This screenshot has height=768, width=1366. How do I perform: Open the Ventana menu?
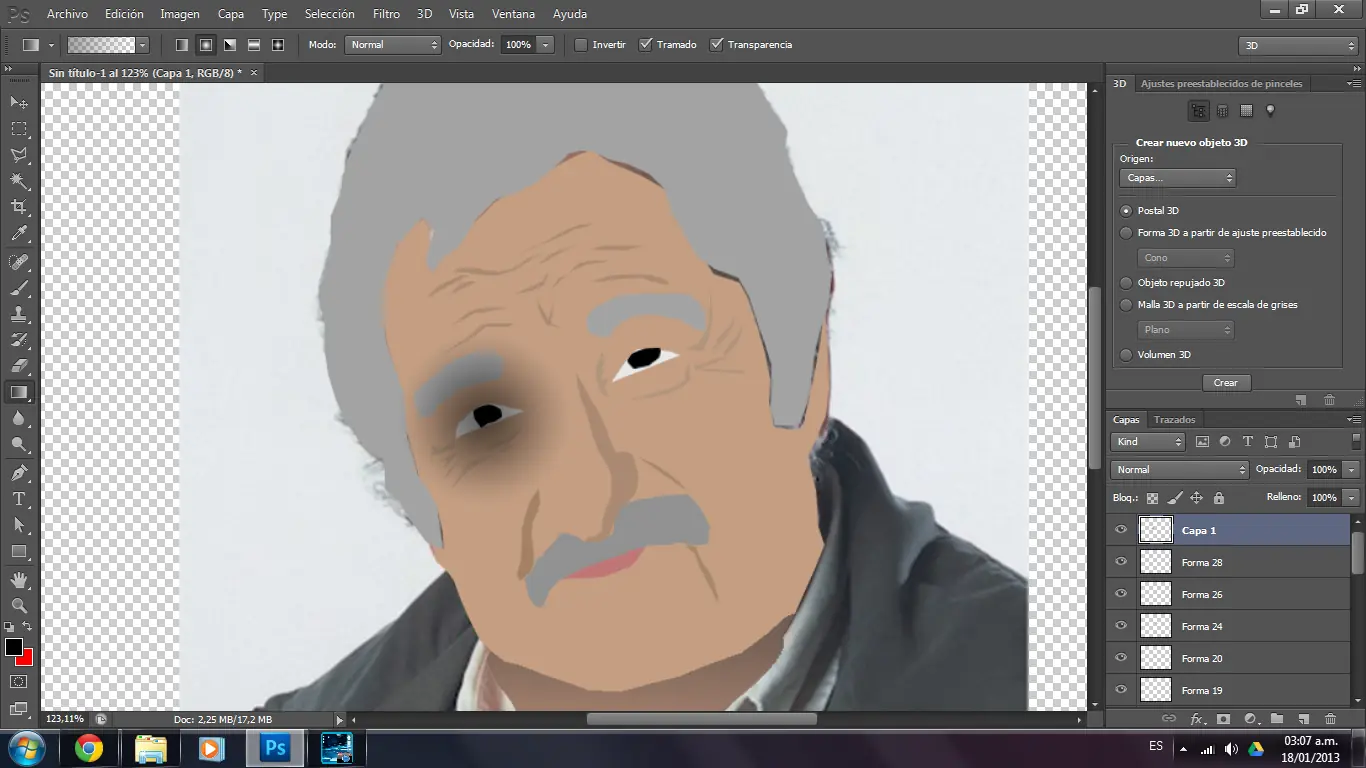pos(513,14)
